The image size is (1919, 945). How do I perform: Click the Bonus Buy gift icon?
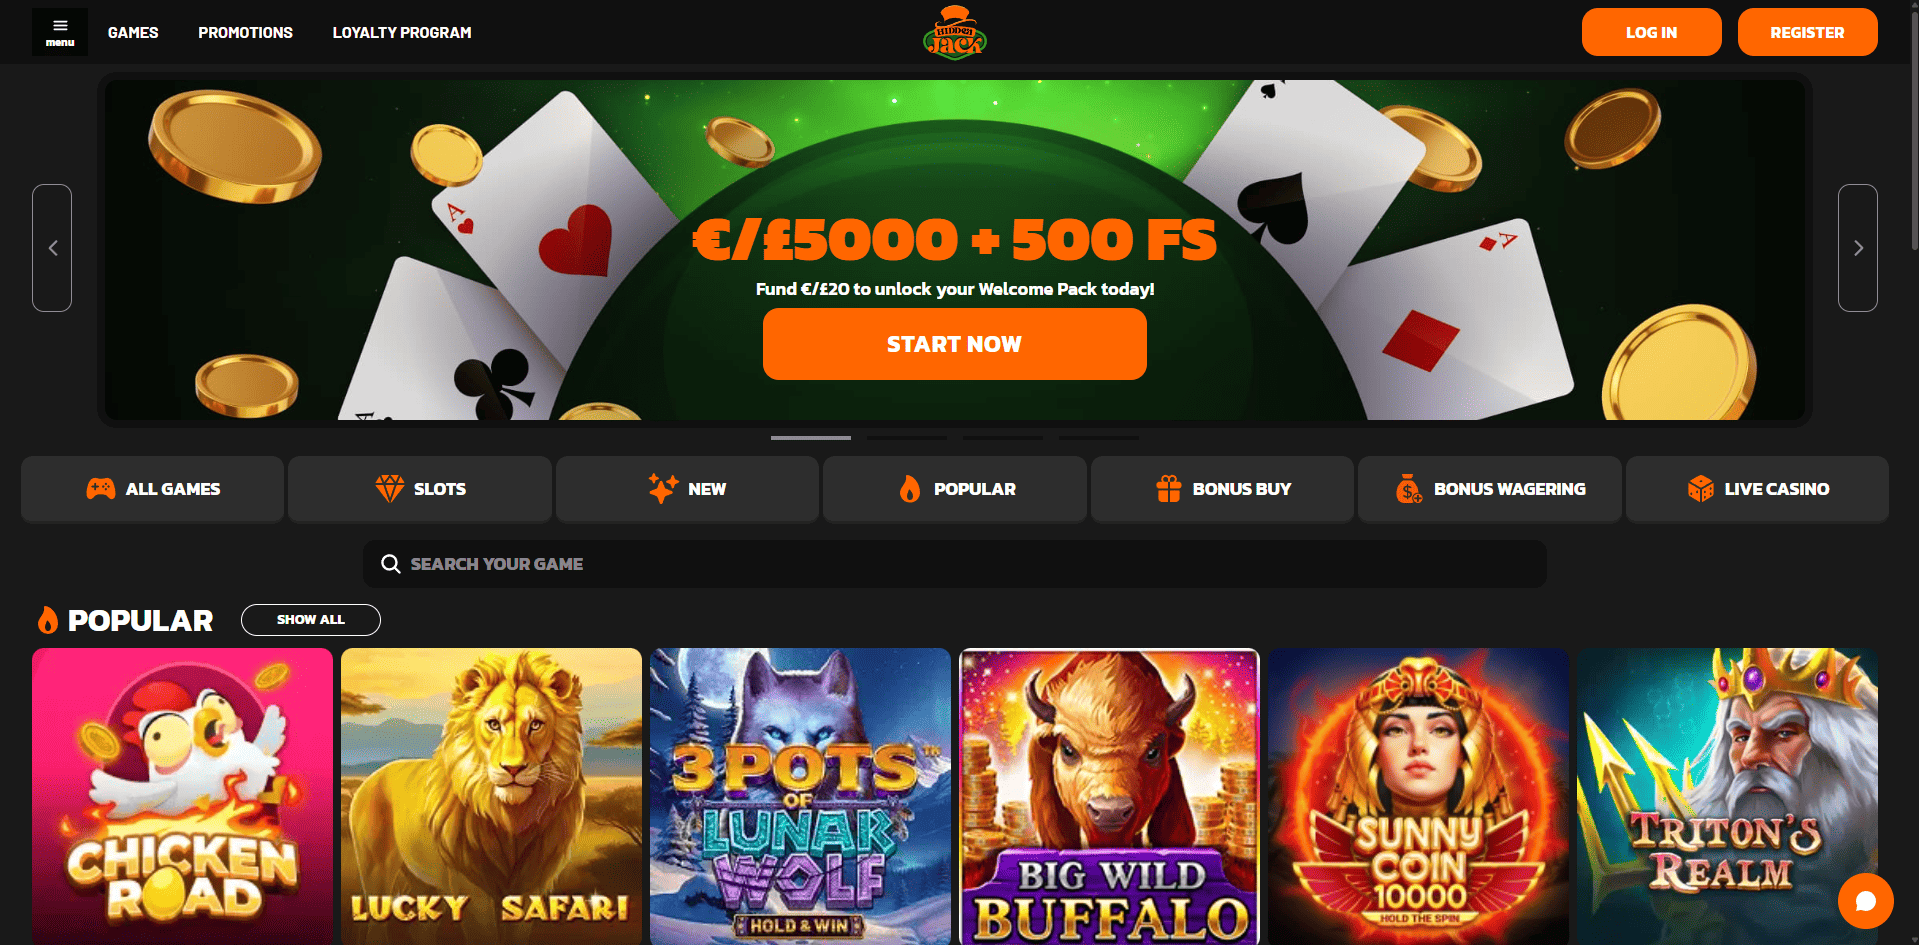point(1168,488)
